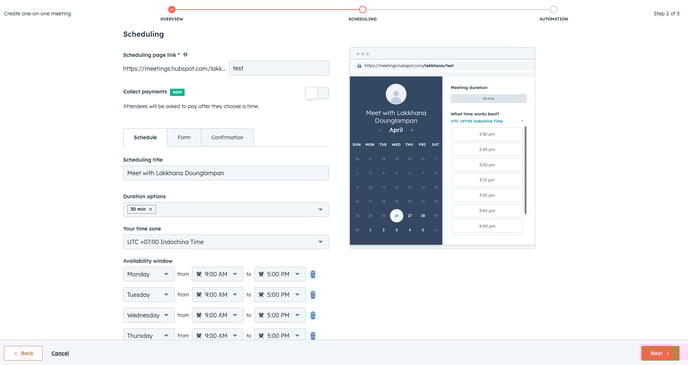
Task: Toggle the Collect payments switch
Action: [x=317, y=93]
